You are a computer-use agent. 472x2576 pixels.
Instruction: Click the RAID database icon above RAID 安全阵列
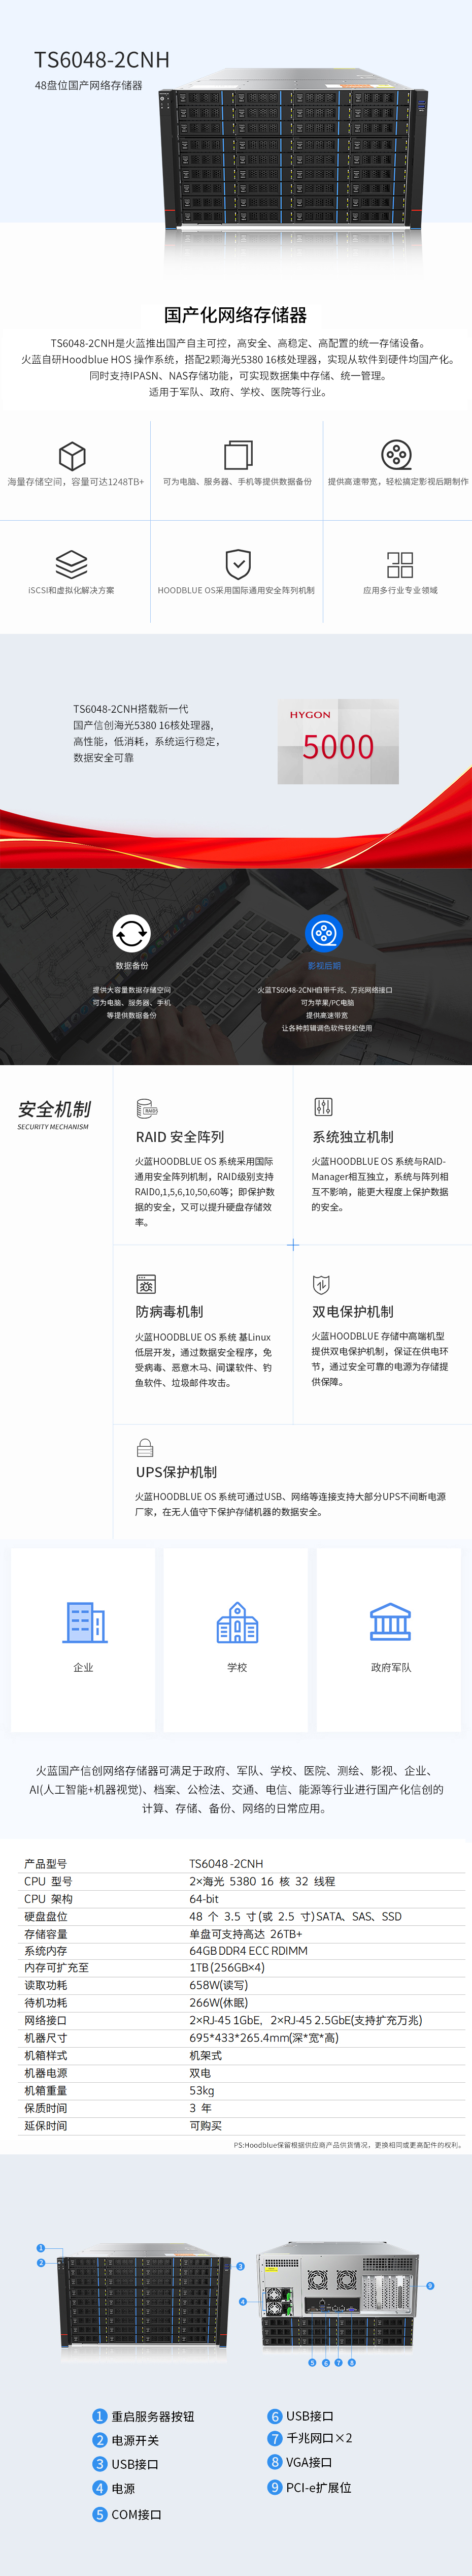pos(147,1107)
